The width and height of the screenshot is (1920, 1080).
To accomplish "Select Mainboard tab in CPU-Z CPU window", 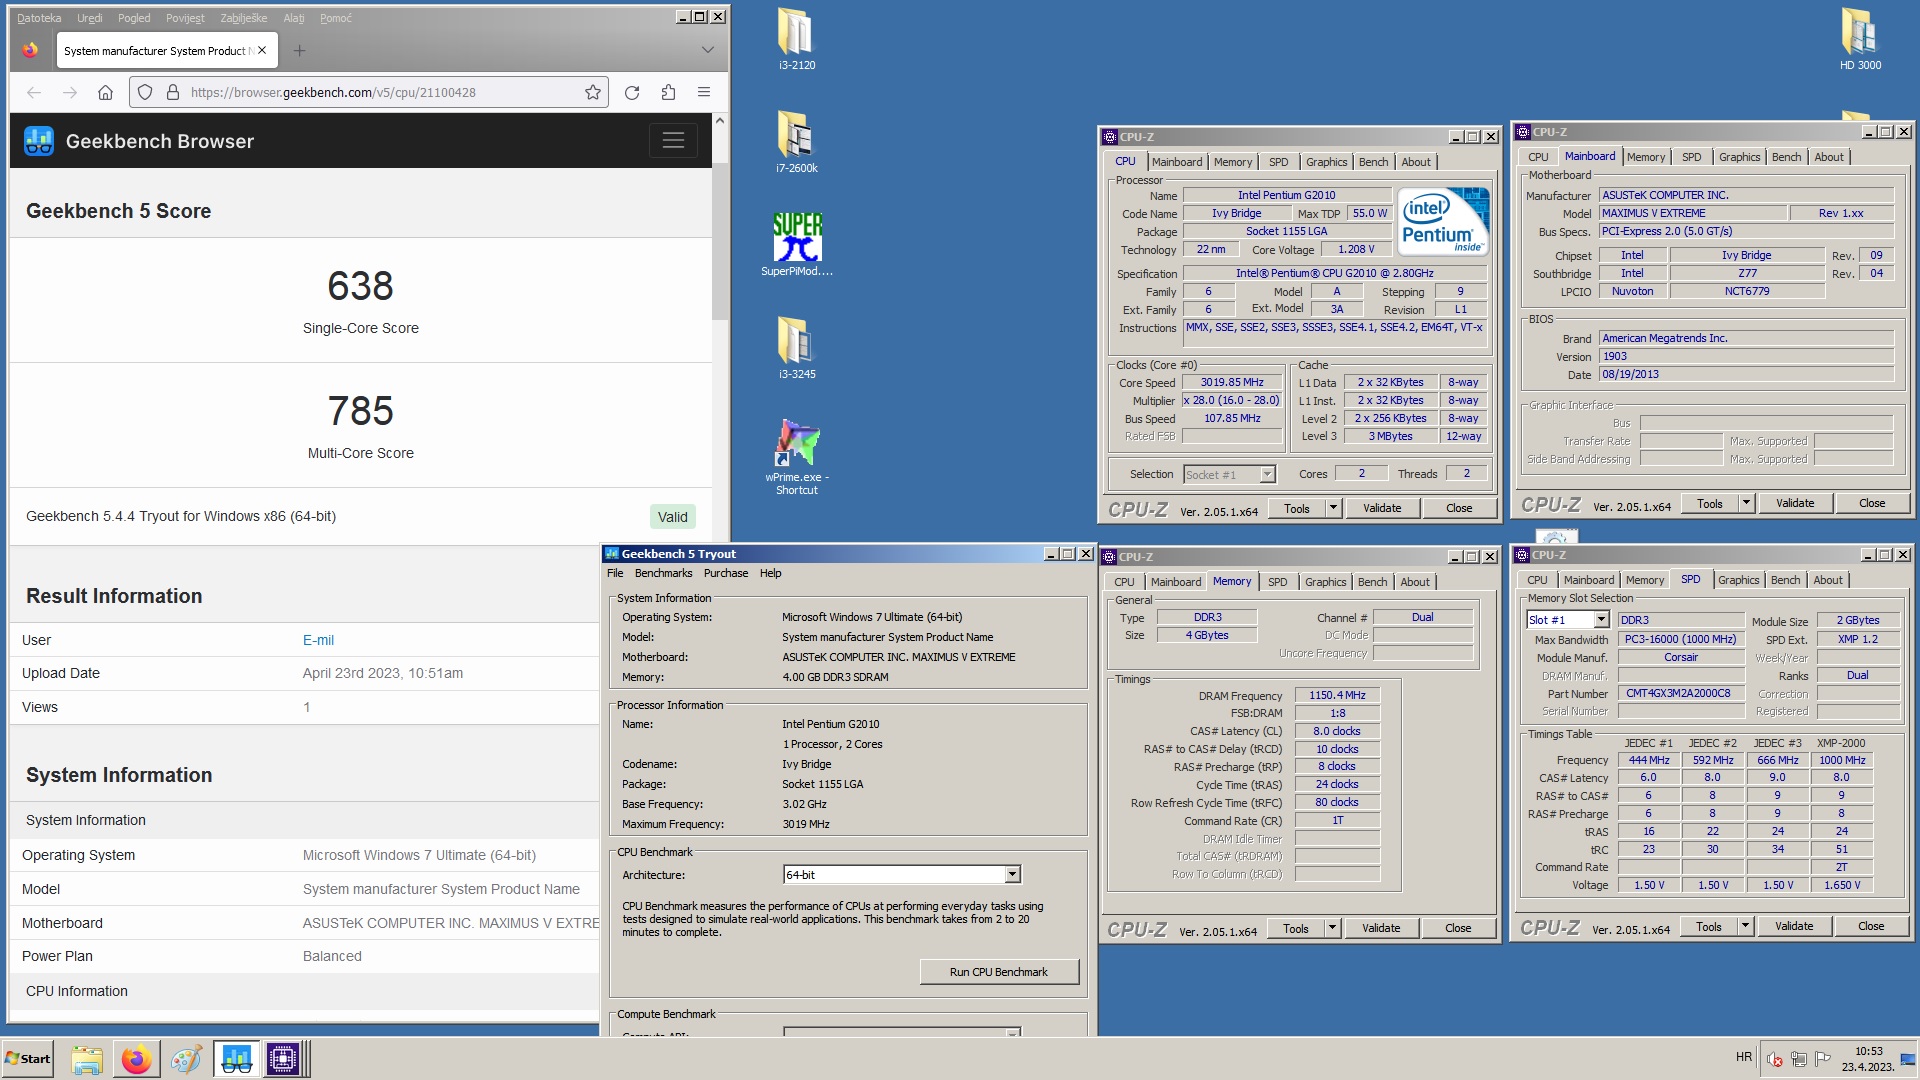I will click(x=1177, y=162).
